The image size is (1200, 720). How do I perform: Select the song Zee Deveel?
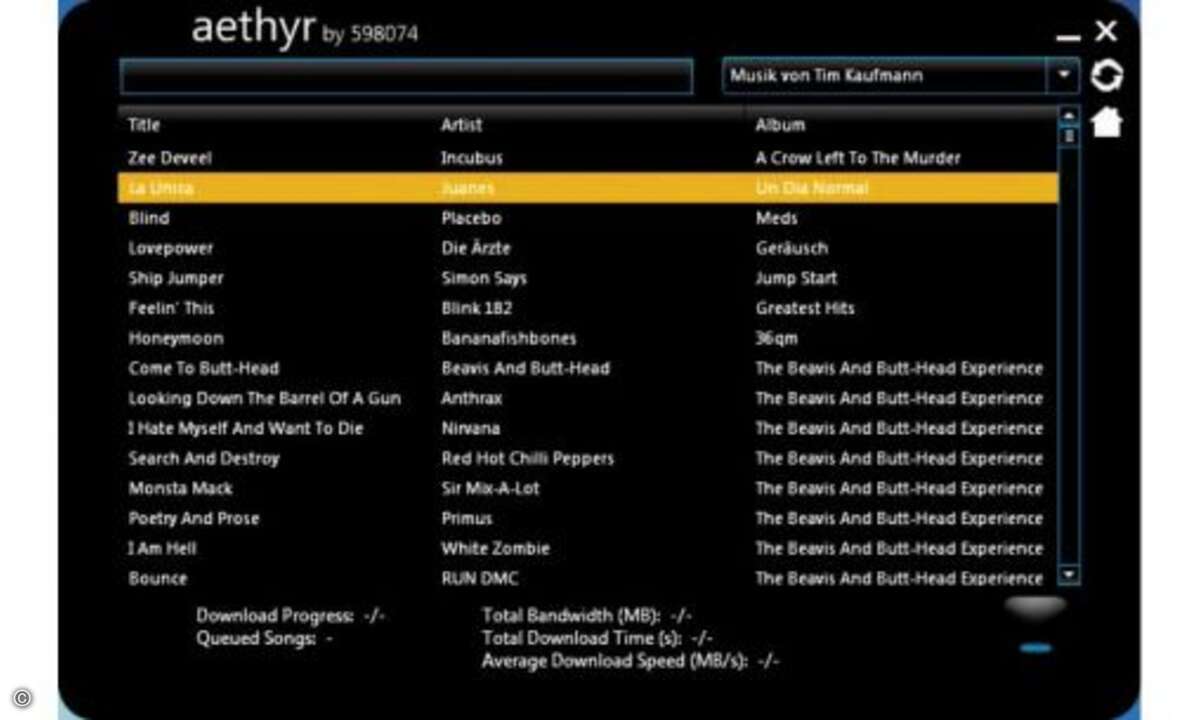click(170, 158)
